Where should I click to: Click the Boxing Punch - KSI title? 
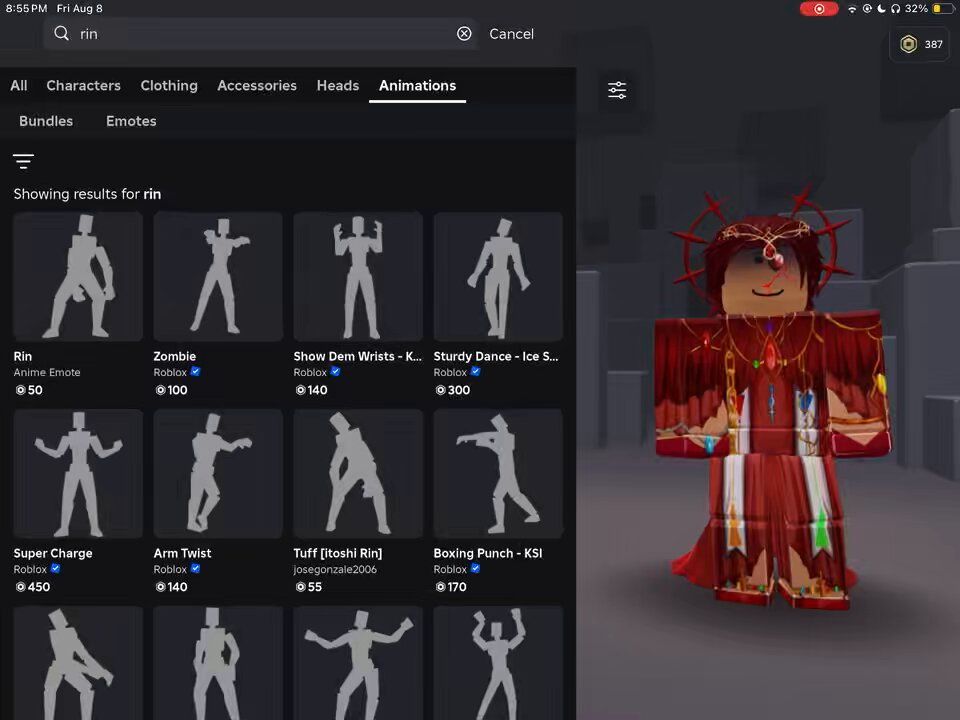(x=487, y=553)
